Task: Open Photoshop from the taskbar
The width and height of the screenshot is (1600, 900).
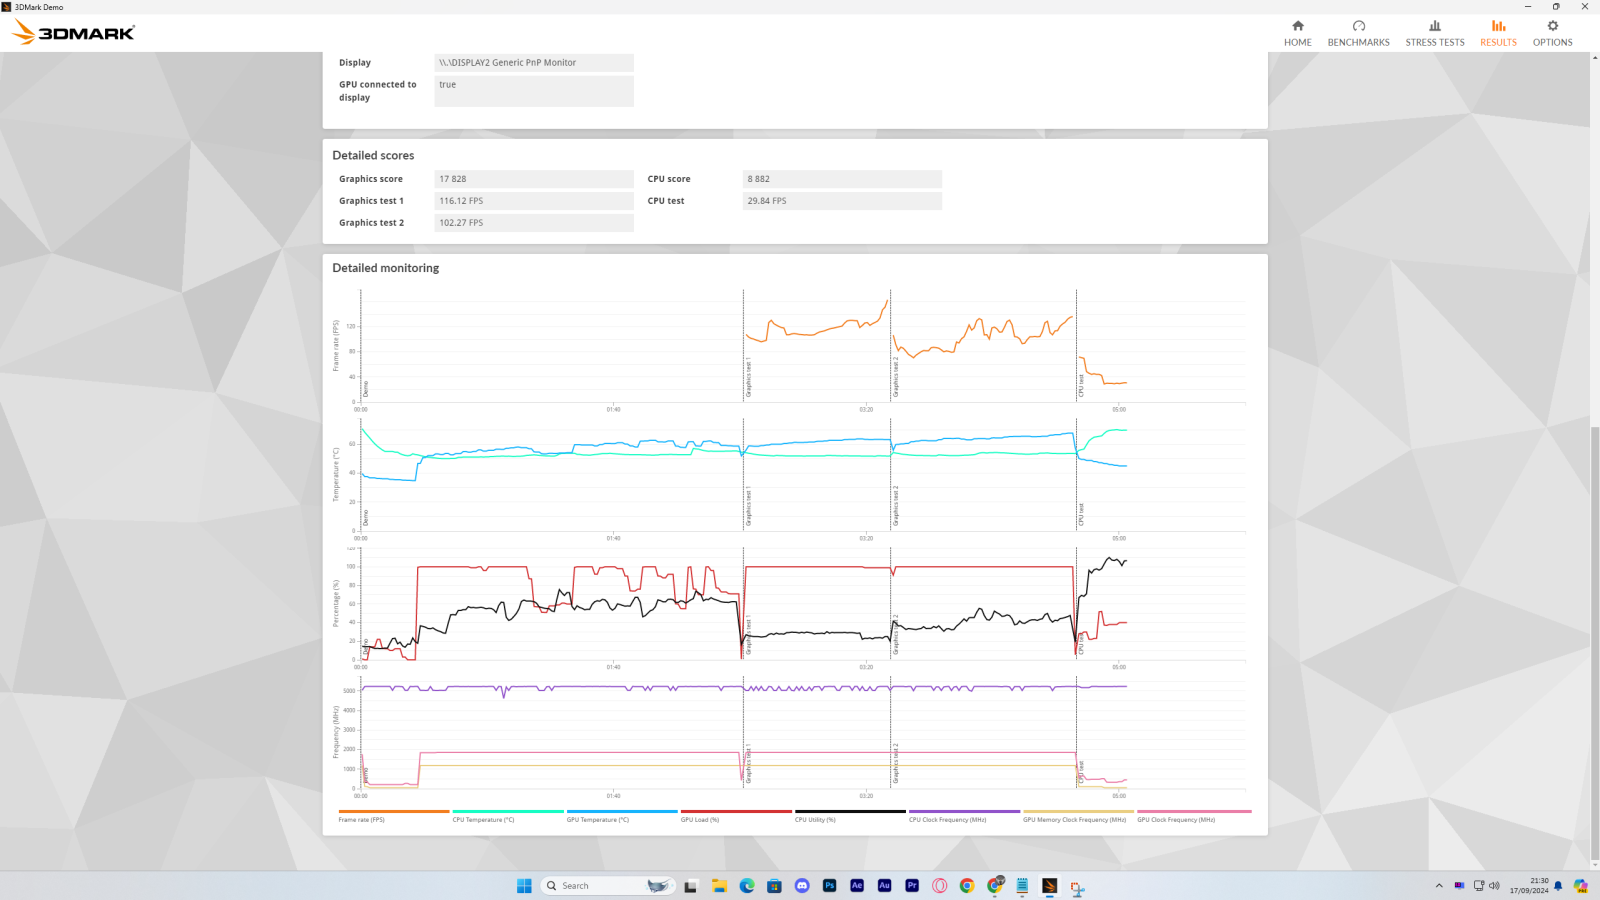Action: (x=829, y=886)
